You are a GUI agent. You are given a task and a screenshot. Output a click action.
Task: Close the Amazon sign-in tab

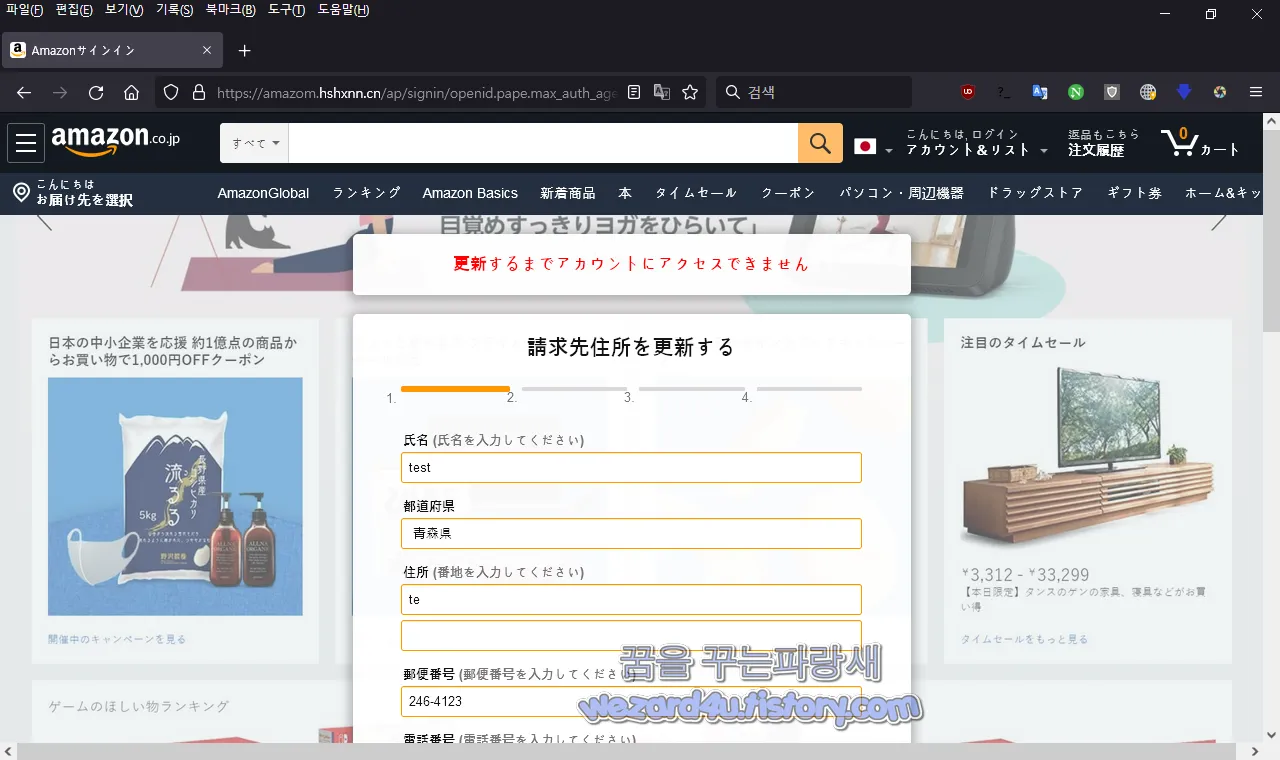tap(207, 50)
